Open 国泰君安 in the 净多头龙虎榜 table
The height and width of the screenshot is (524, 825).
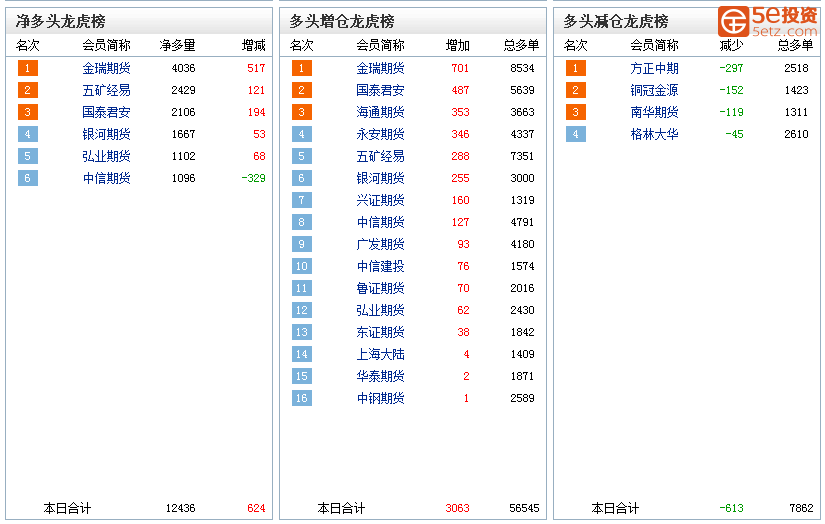click(106, 113)
